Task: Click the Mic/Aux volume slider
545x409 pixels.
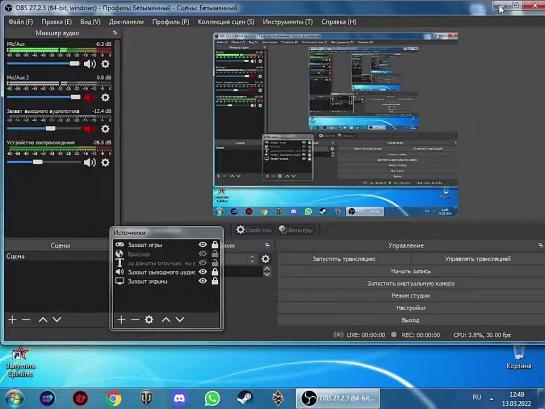Action: [43, 64]
